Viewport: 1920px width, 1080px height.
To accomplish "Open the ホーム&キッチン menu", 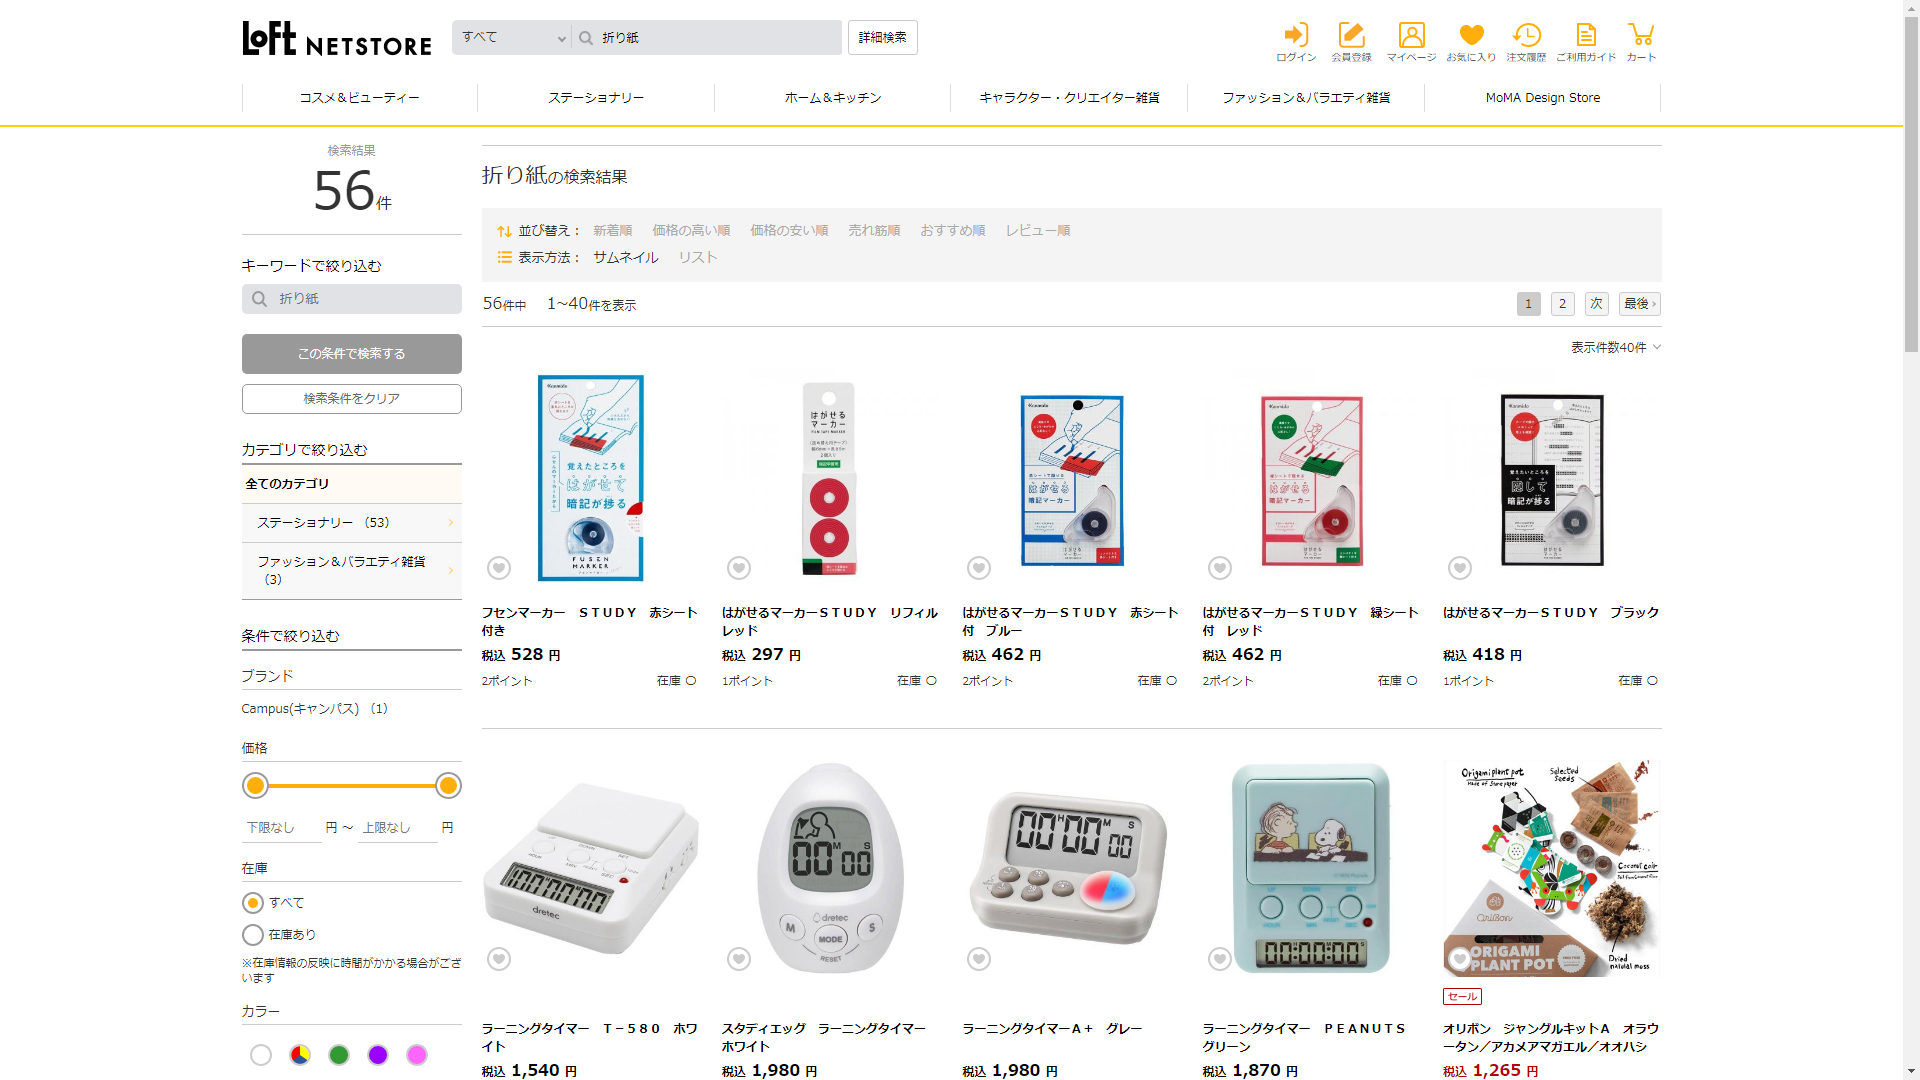I will [x=833, y=98].
